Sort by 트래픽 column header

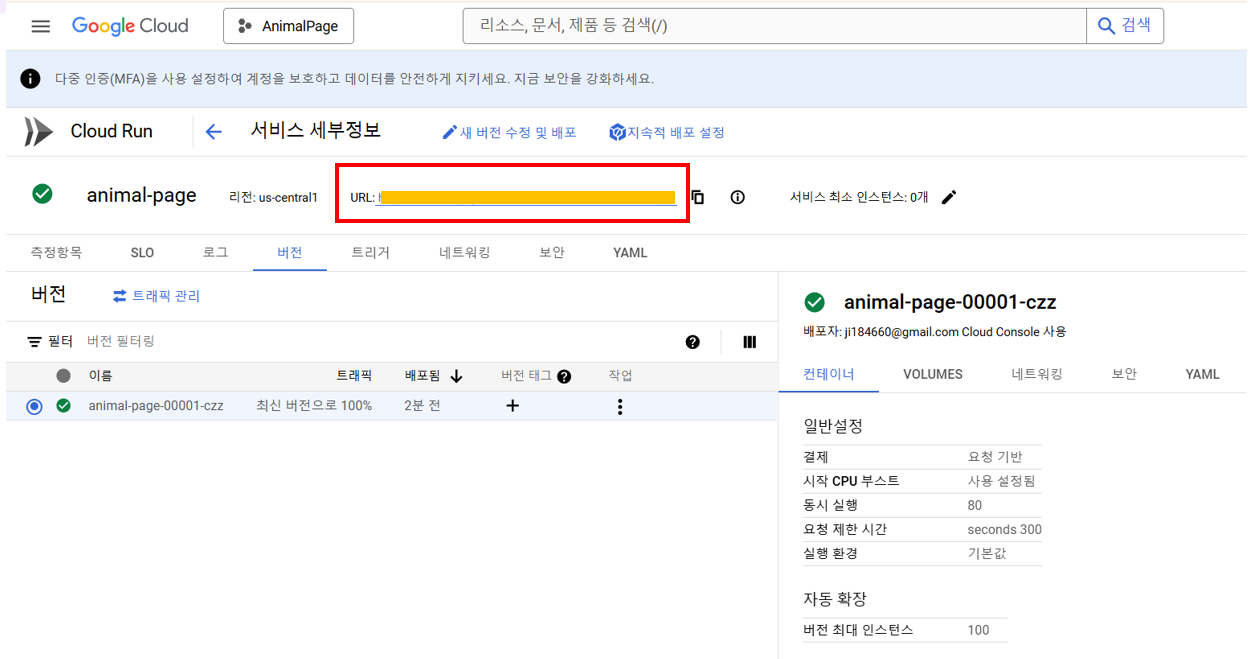click(354, 376)
